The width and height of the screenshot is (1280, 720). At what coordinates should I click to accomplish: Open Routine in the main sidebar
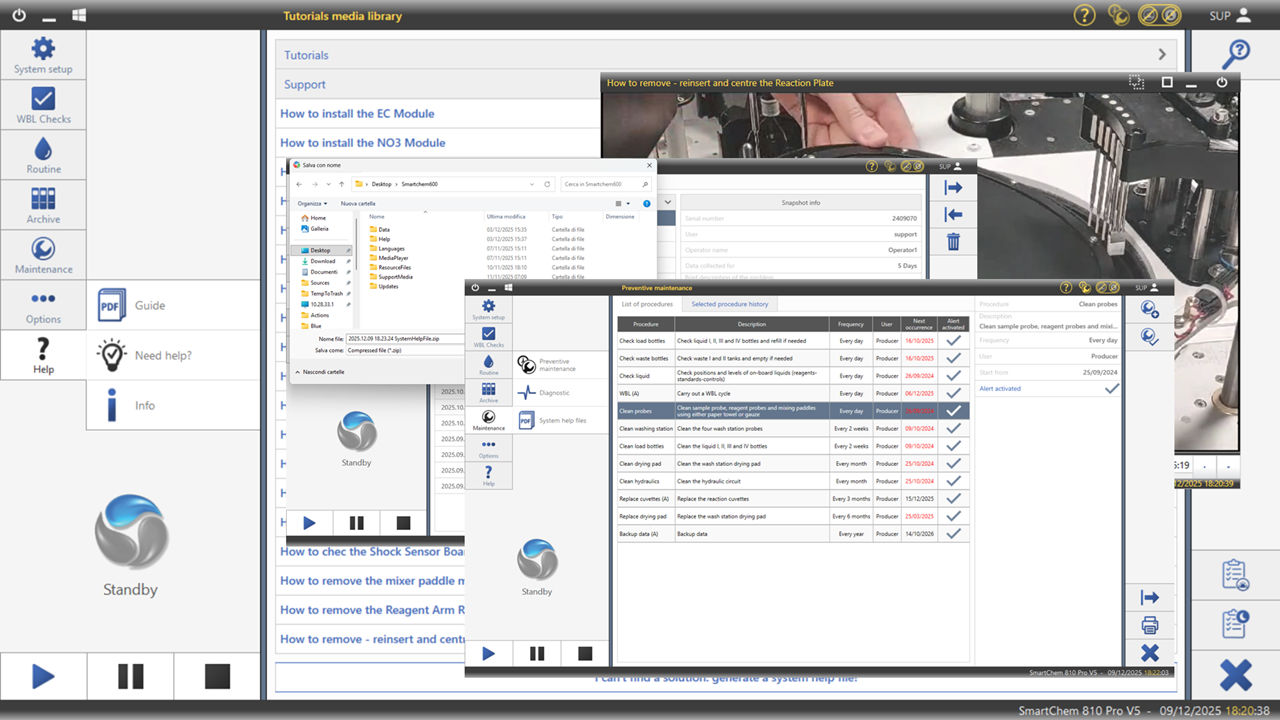click(43, 155)
